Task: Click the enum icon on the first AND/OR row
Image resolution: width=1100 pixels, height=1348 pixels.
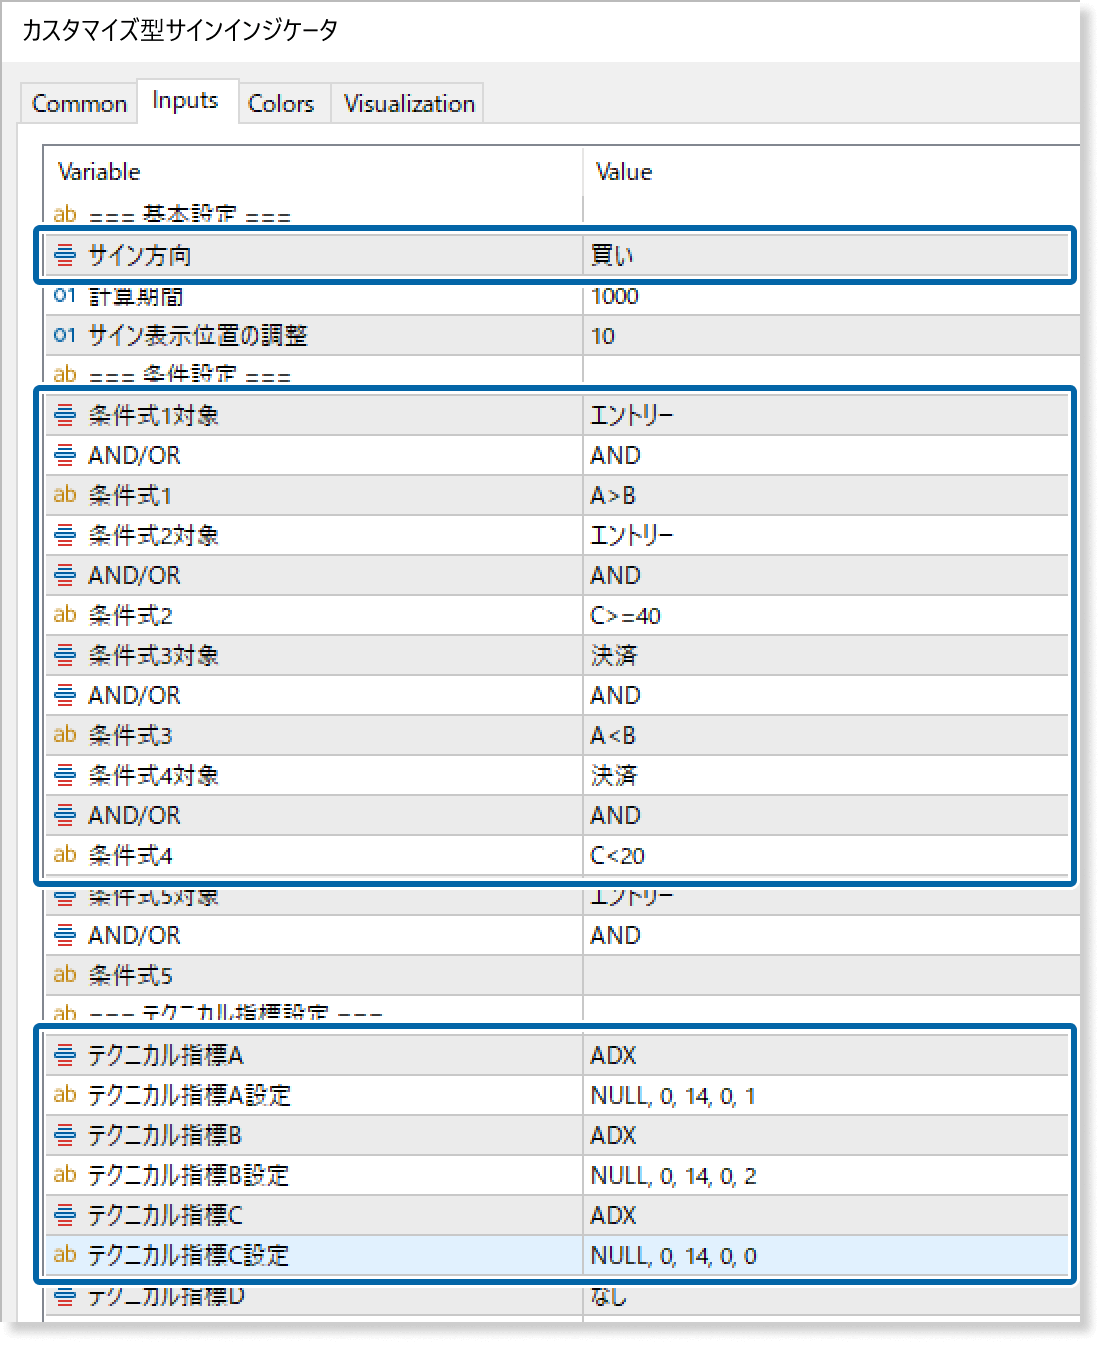Action: click(x=65, y=455)
